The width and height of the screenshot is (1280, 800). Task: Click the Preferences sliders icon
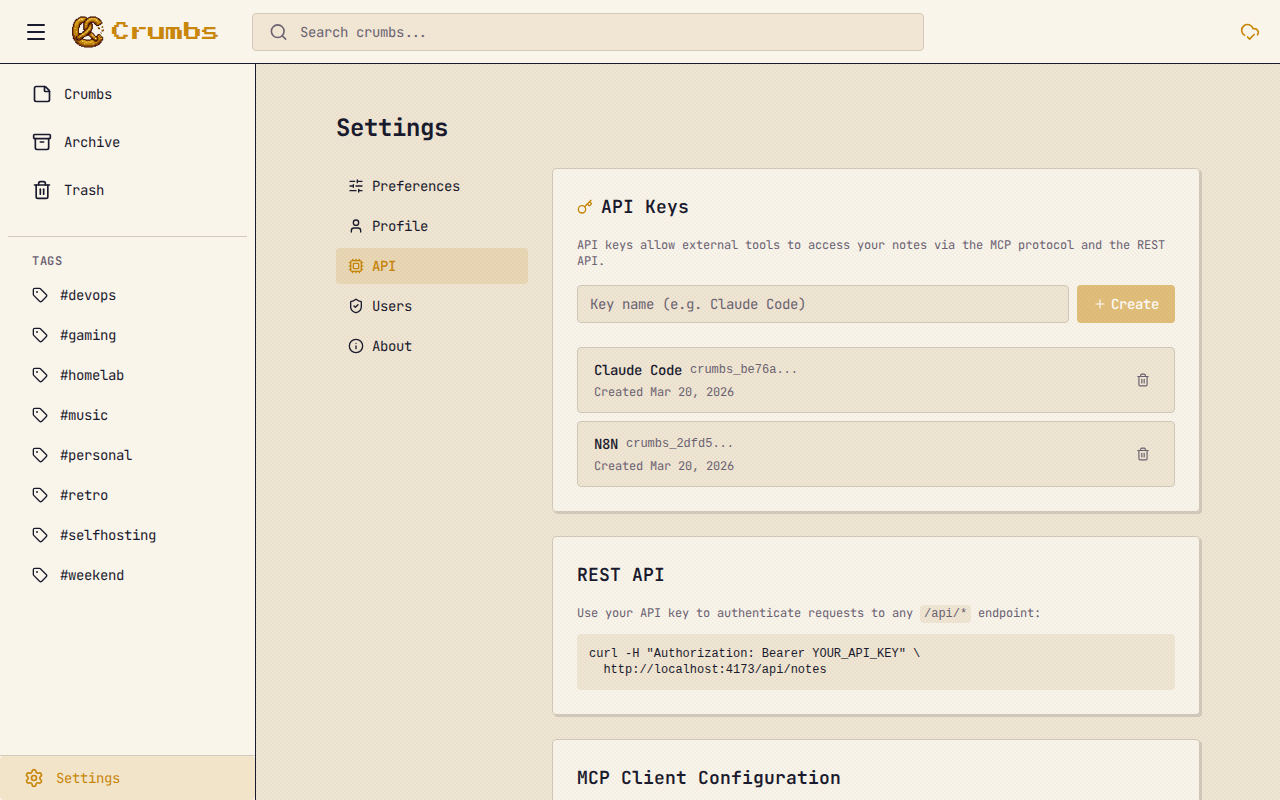coord(356,186)
